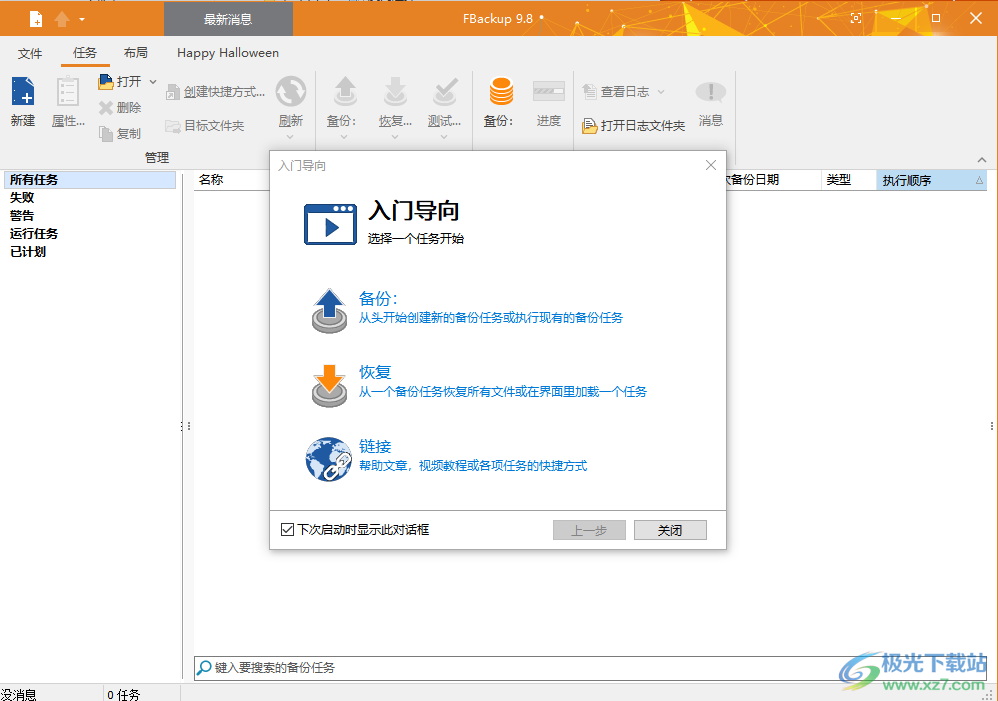Click the Restore (恢复) wizard link
The height and width of the screenshot is (701, 998).
pyautogui.click(x=375, y=372)
